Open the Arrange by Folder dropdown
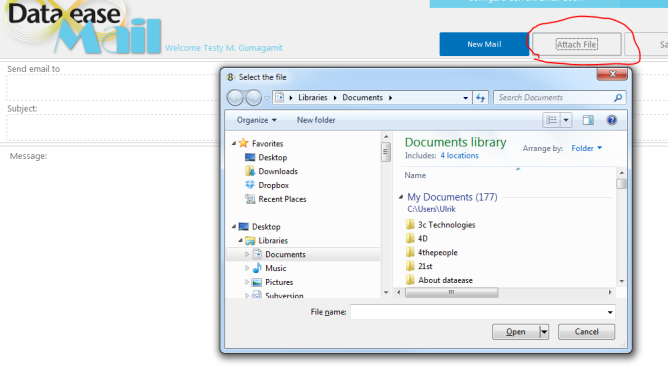The image size is (668, 370). click(587, 148)
